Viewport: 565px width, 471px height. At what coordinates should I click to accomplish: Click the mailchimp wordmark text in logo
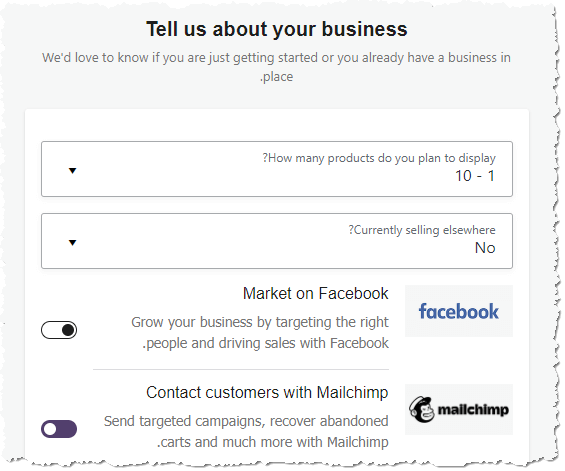click(x=473, y=410)
